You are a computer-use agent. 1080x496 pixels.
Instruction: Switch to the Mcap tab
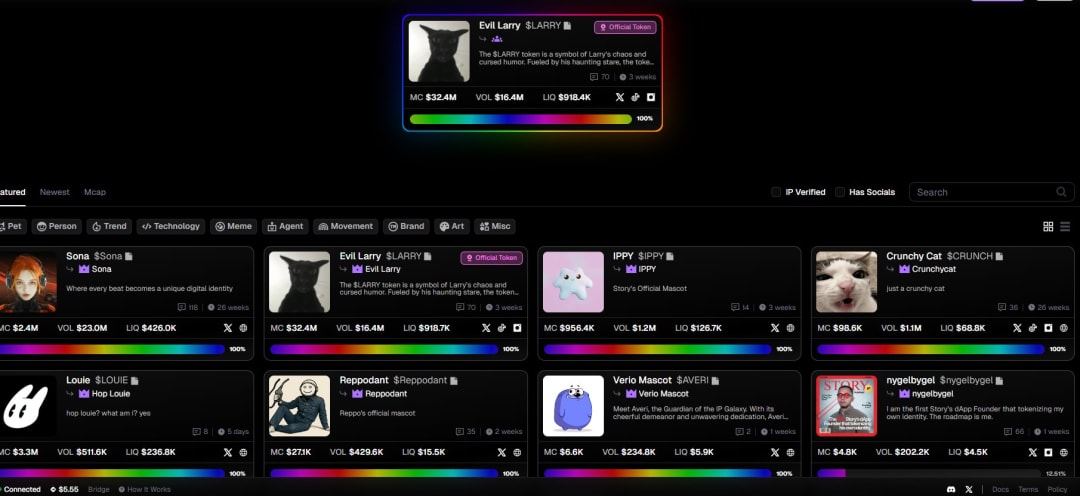point(95,192)
